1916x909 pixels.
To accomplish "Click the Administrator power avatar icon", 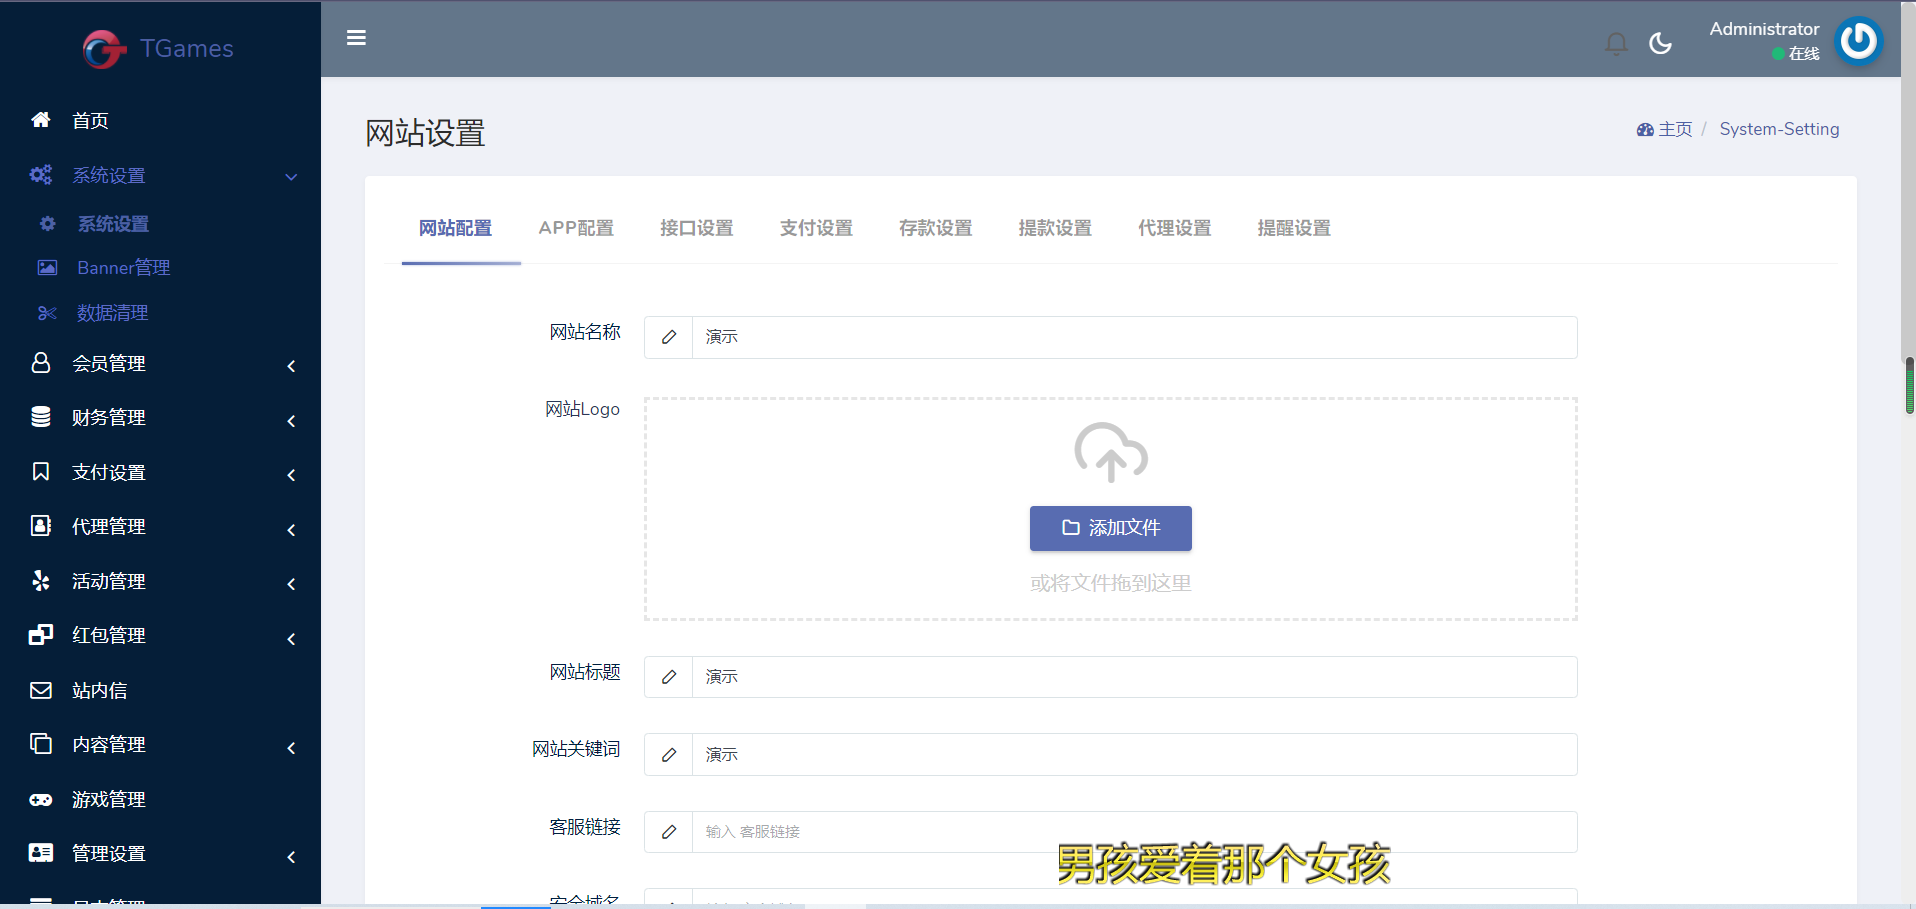I will click(x=1858, y=41).
